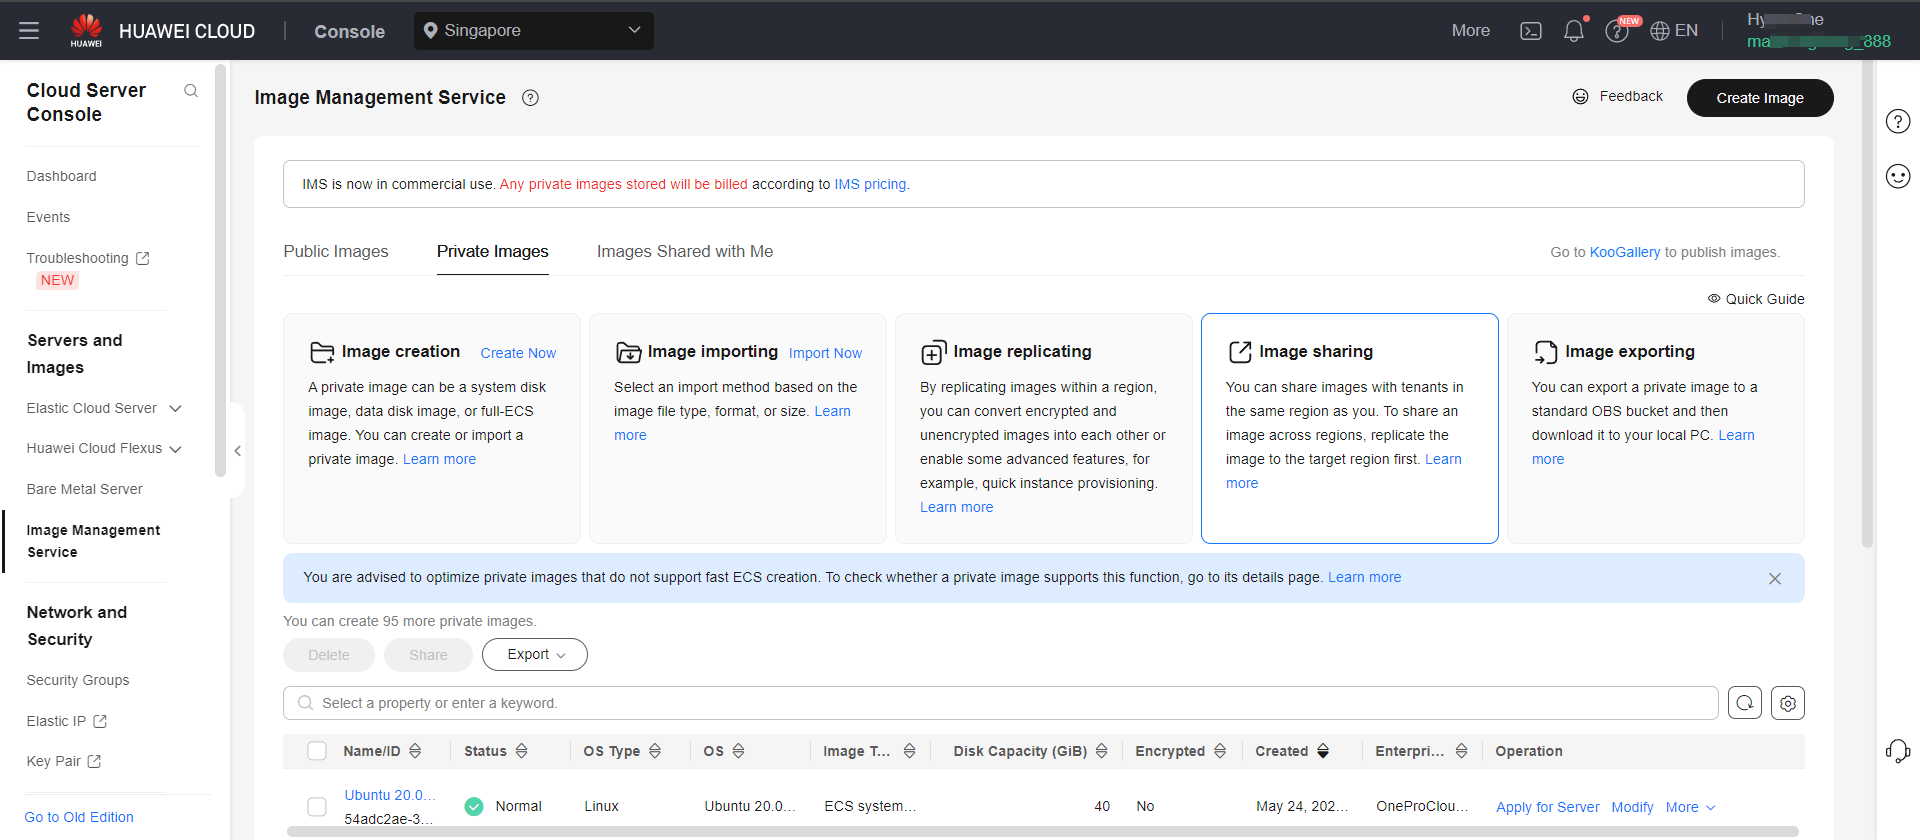Open the More menu in top bar
This screenshot has height=840, width=1920.
click(x=1471, y=31)
